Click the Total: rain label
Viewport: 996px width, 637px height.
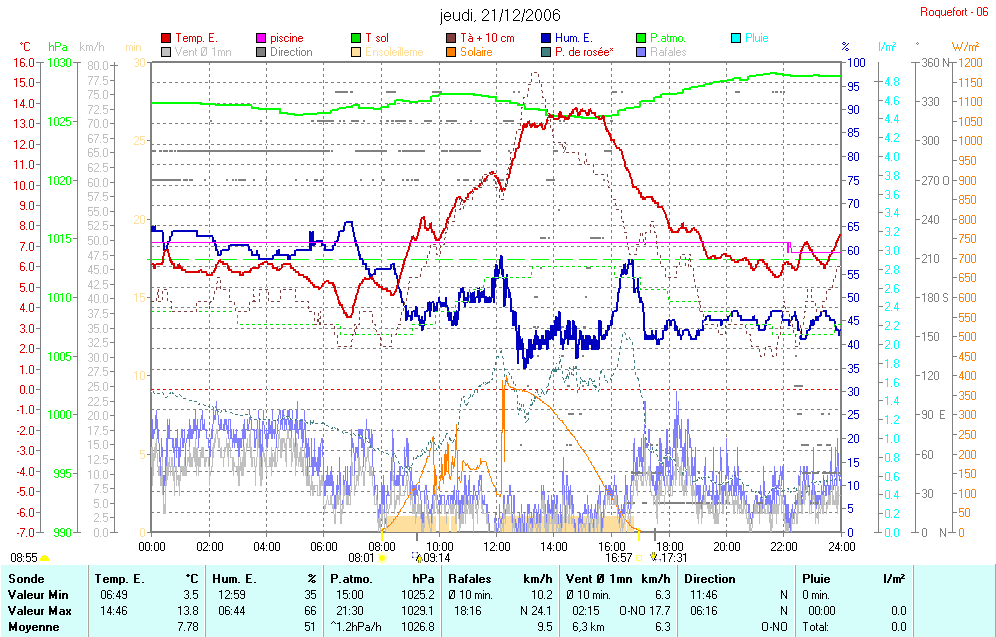click(815, 627)
